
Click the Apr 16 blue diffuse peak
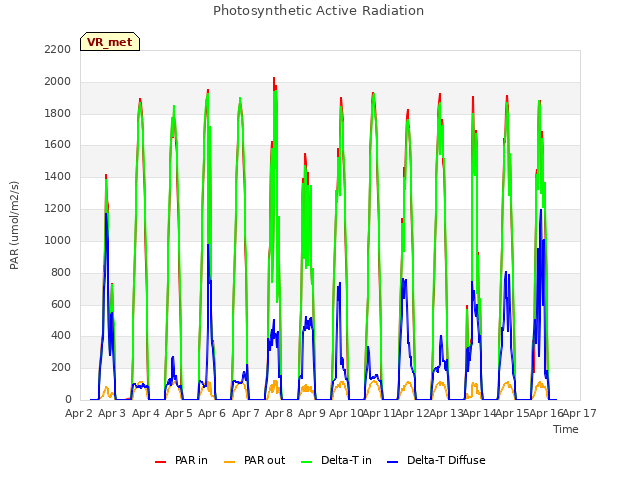pyautogui.click(x=541, y=211)
